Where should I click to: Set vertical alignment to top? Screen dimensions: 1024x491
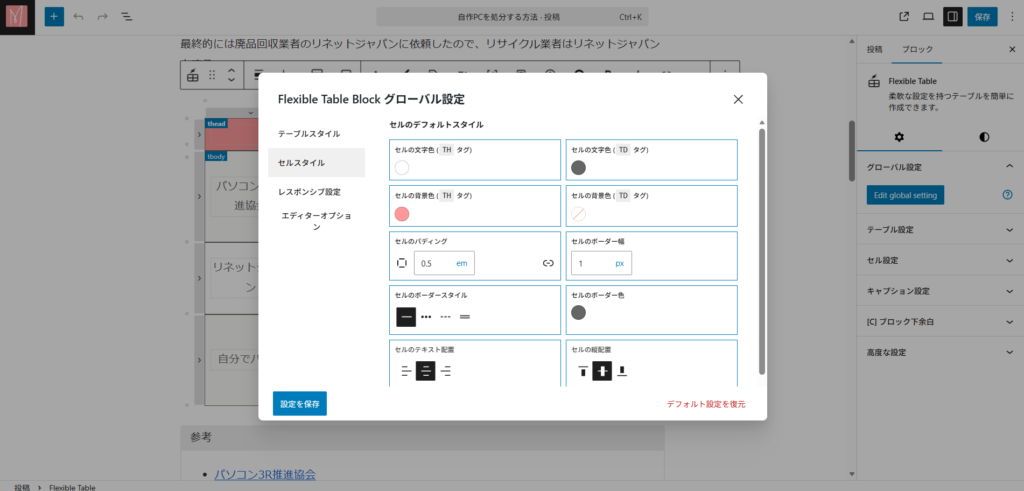583,371
